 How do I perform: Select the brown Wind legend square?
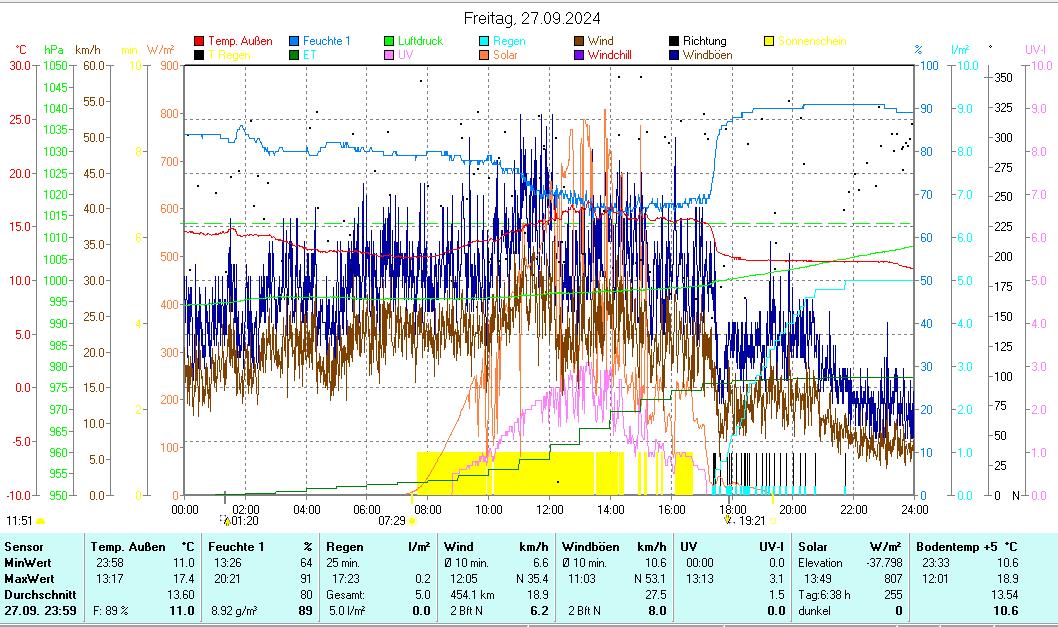coord(579,42)
